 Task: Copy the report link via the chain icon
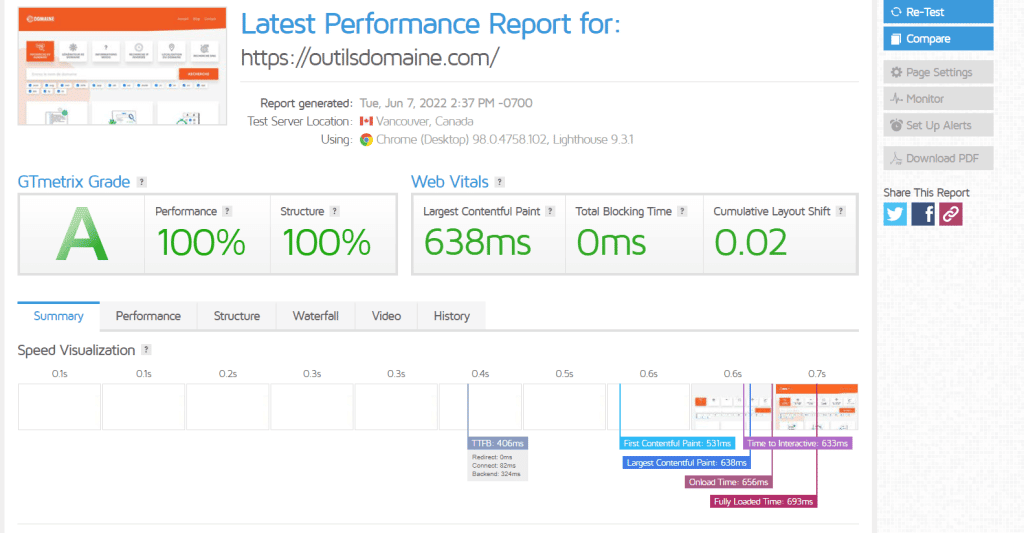click(951, 214)
